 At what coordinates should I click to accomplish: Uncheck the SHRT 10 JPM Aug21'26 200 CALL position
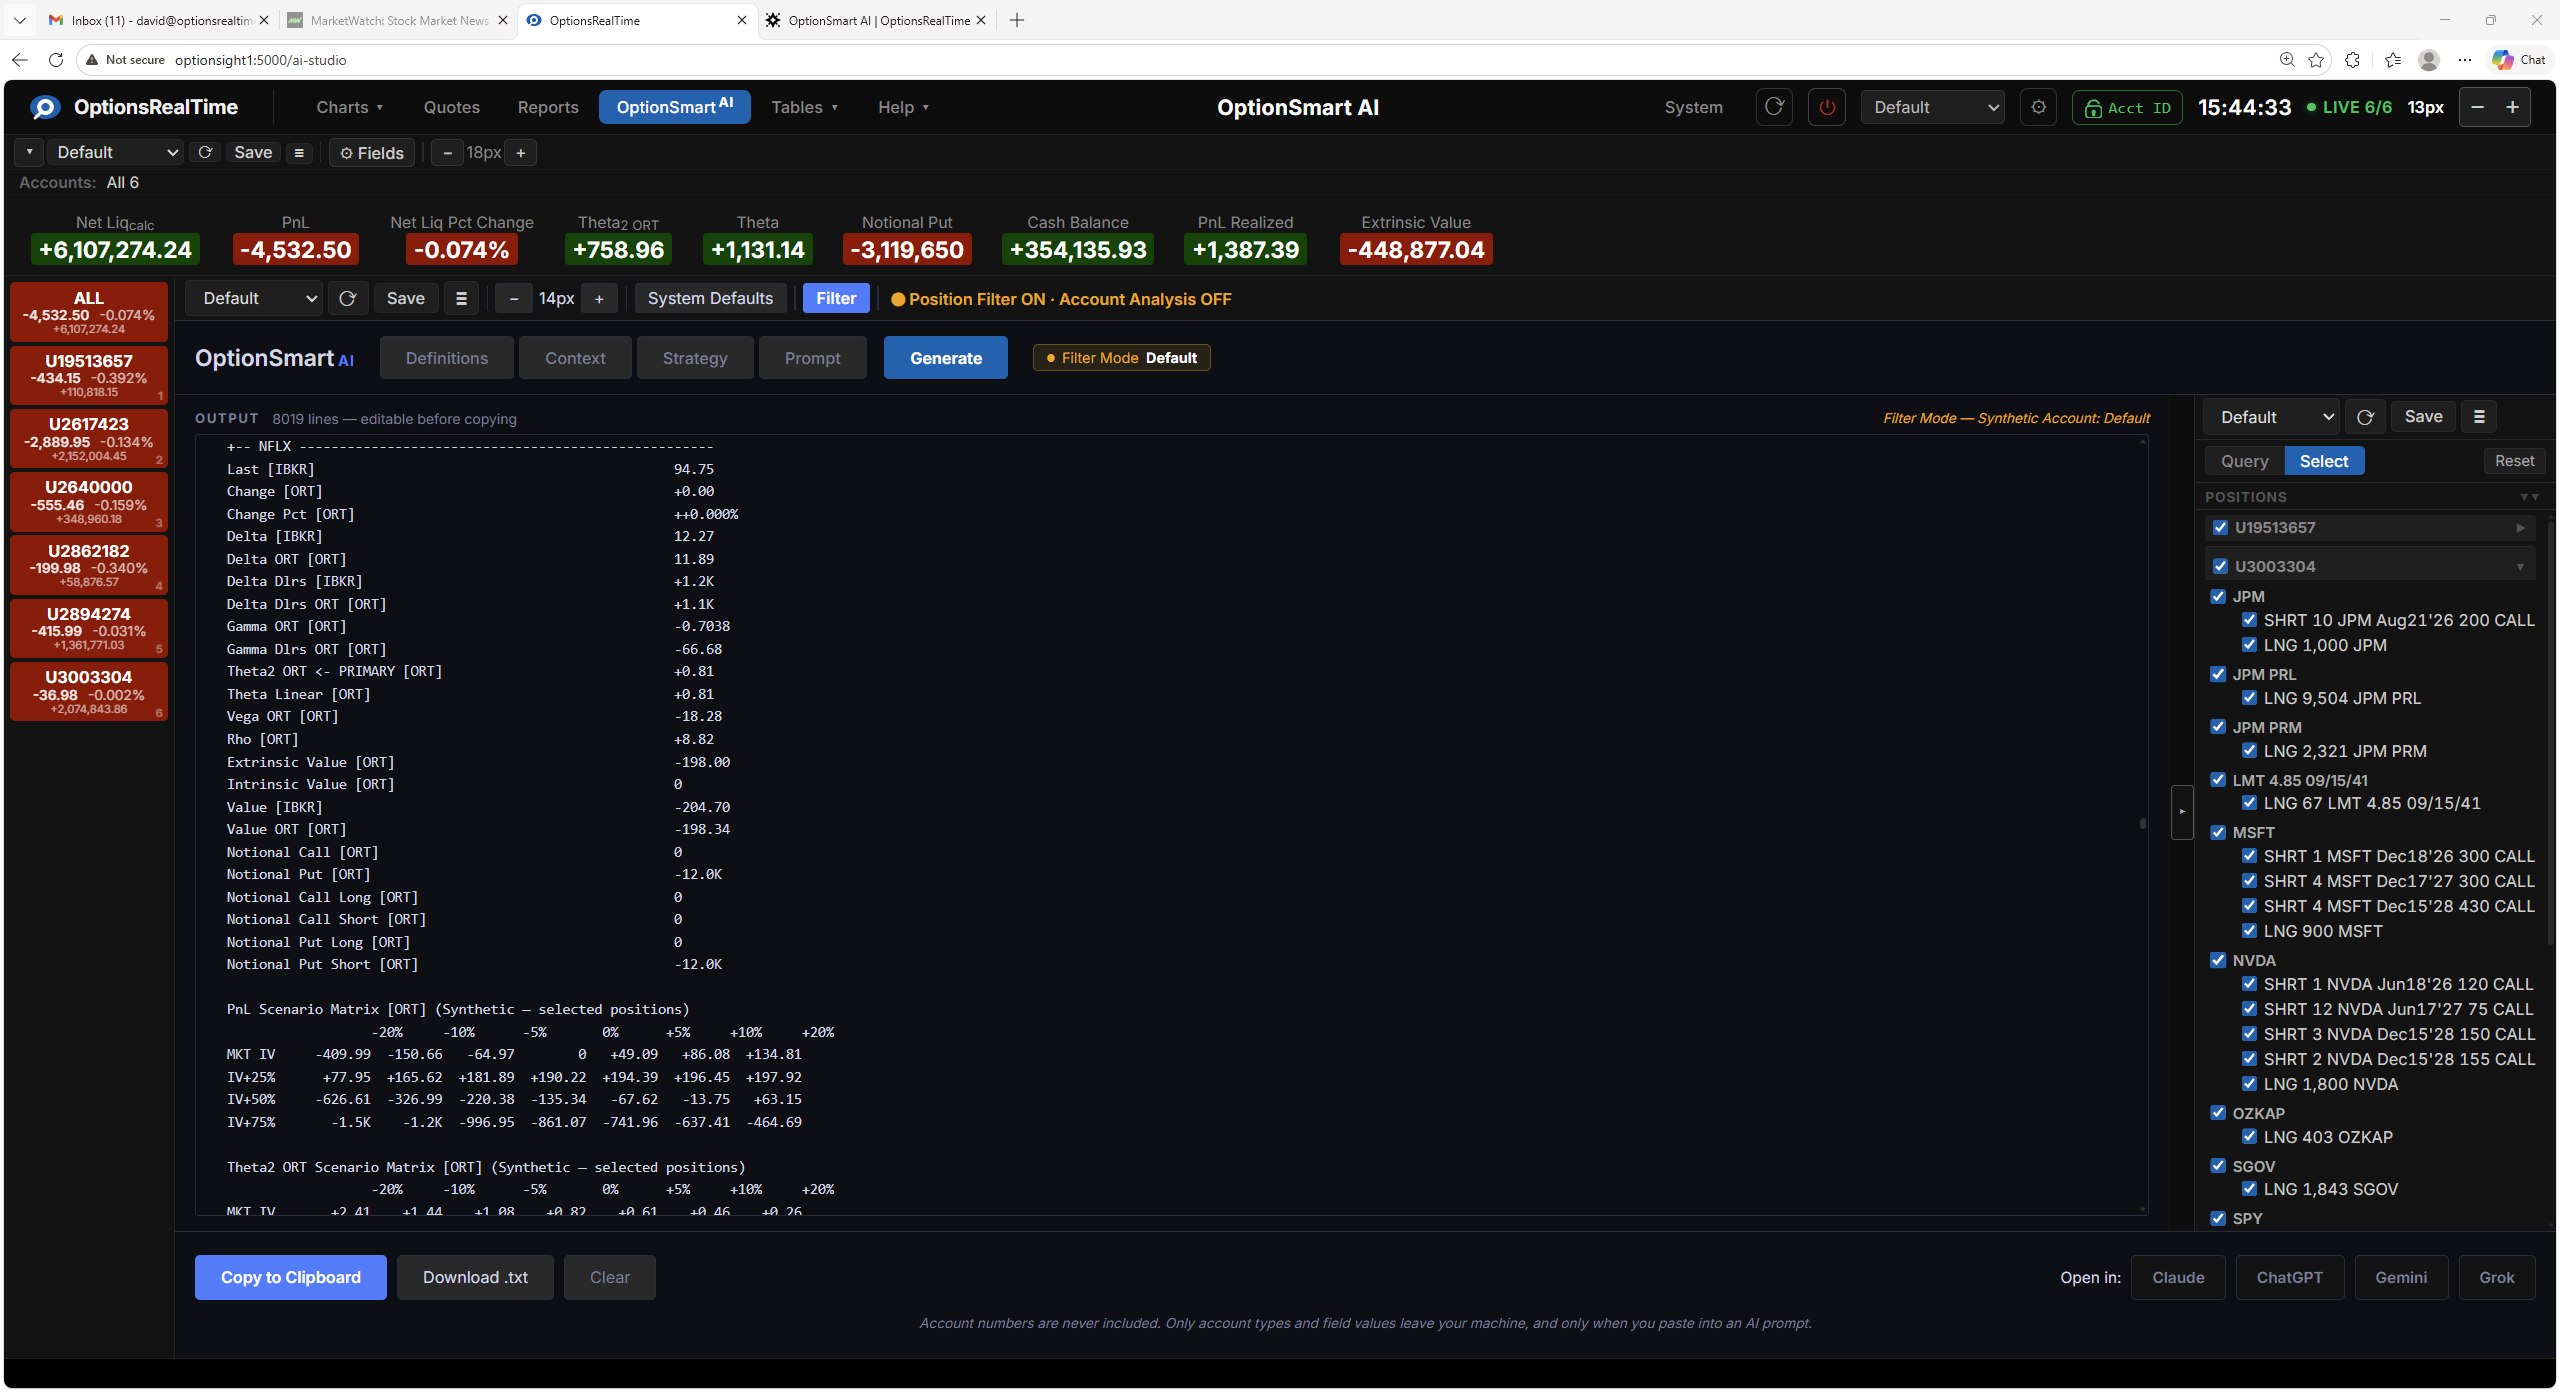click(x=2251, y=620)
